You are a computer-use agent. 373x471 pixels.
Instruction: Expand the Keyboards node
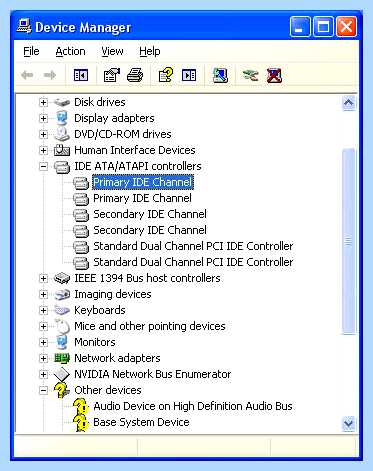[x=43, y=310]
